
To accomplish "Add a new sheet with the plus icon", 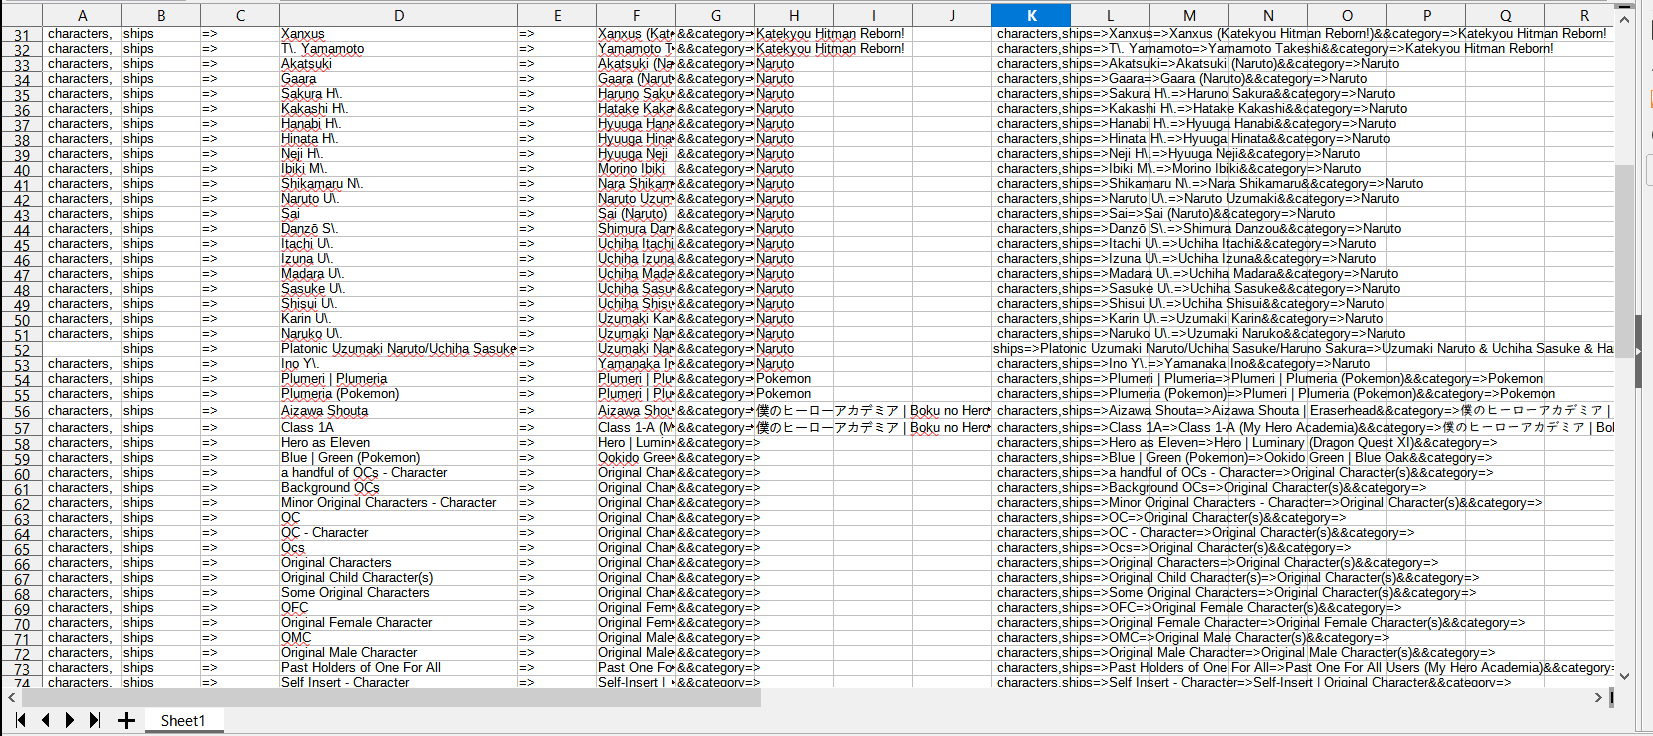I will 126,720.
